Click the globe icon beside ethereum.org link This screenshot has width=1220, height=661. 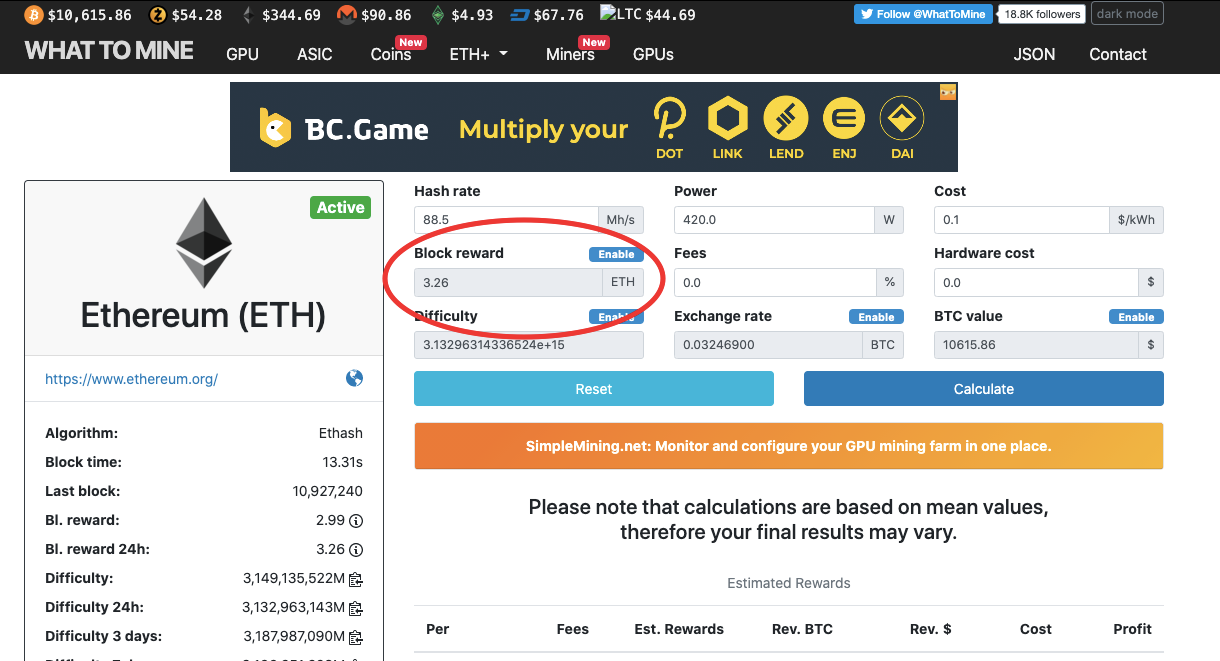[x=354, y=378]
